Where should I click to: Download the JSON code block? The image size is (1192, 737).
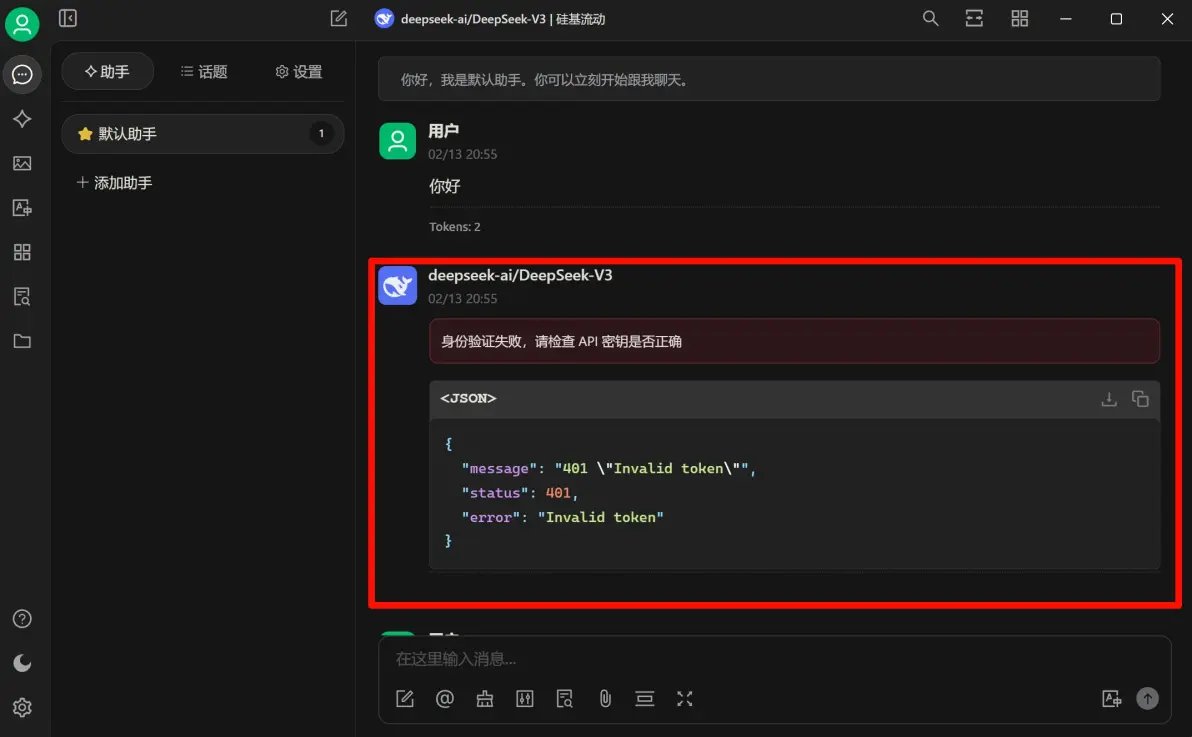pos(1108,399)
